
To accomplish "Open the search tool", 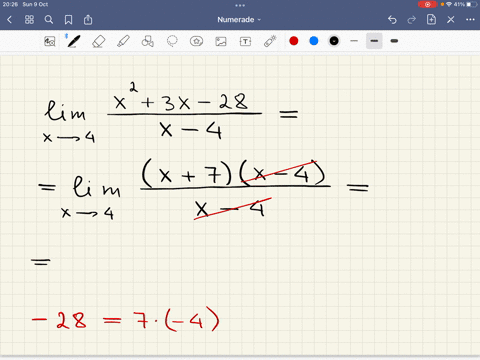I will coord(49,20).
